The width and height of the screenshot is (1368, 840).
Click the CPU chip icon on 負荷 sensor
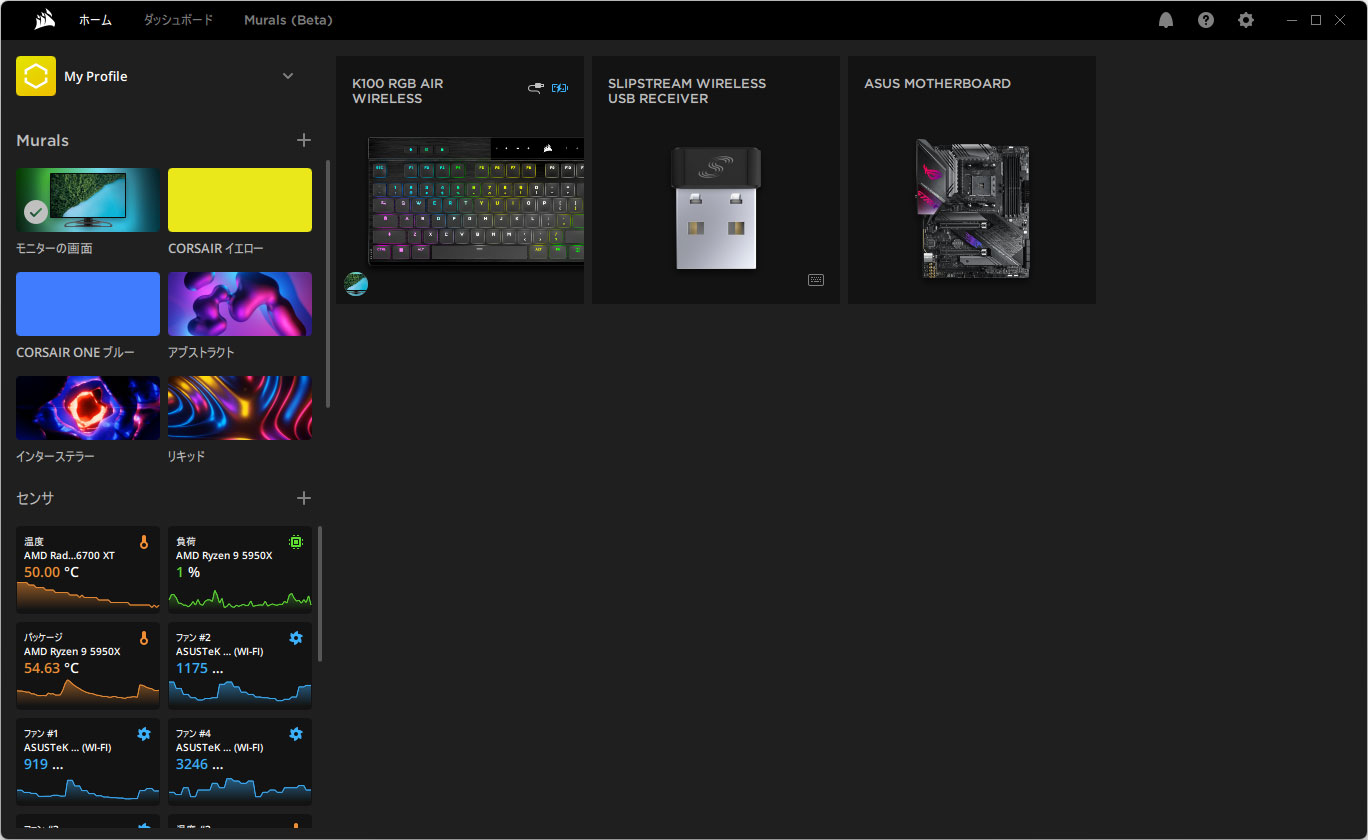click(x=296, y=542)
